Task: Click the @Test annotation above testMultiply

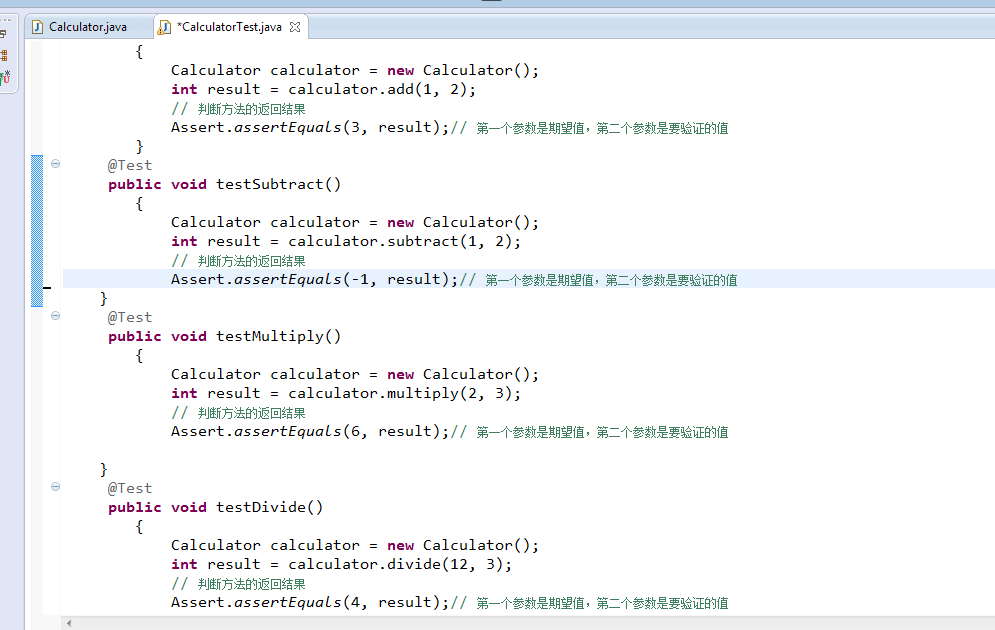Action: coord(129,317)
